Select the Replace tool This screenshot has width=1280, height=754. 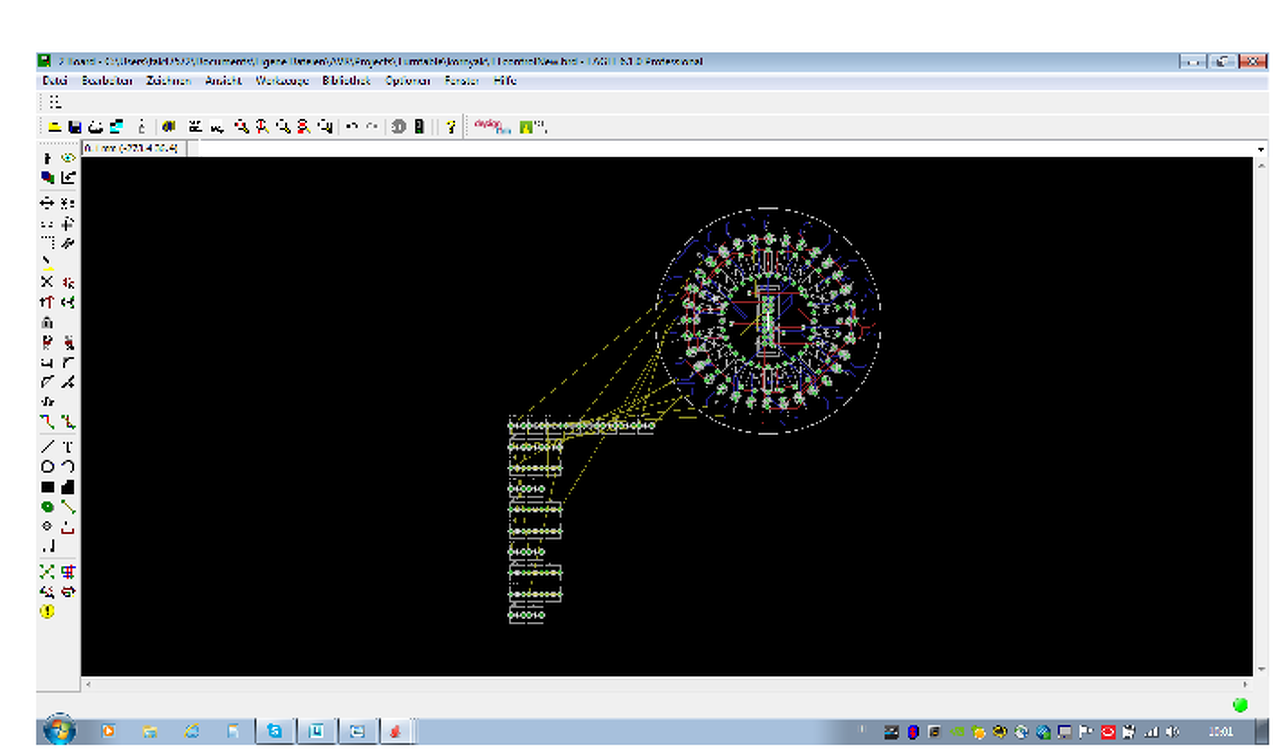click(x=68, y=302)
